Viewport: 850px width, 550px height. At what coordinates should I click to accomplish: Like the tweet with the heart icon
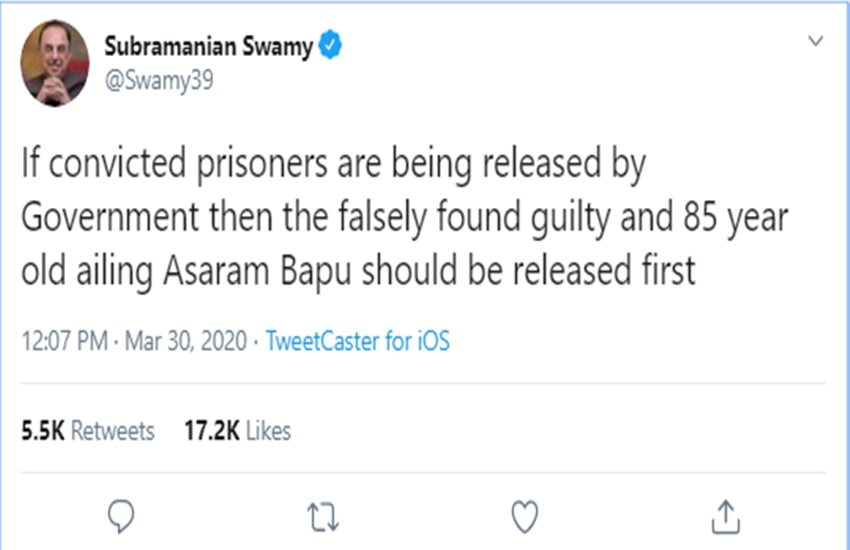click(525, 515)
